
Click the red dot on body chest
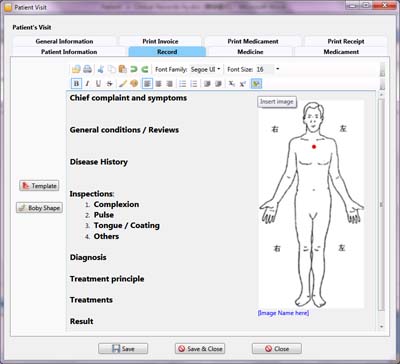tap(314, 147)
